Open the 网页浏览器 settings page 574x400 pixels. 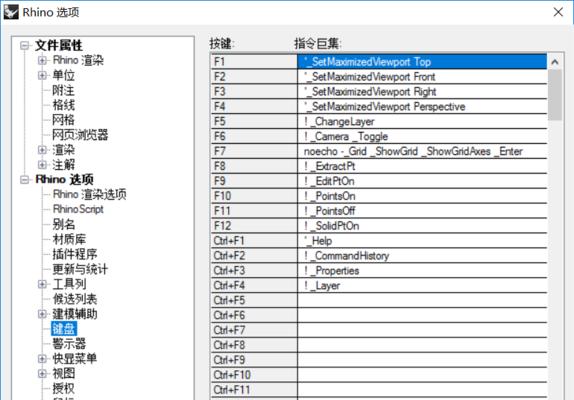coord(80,135)
